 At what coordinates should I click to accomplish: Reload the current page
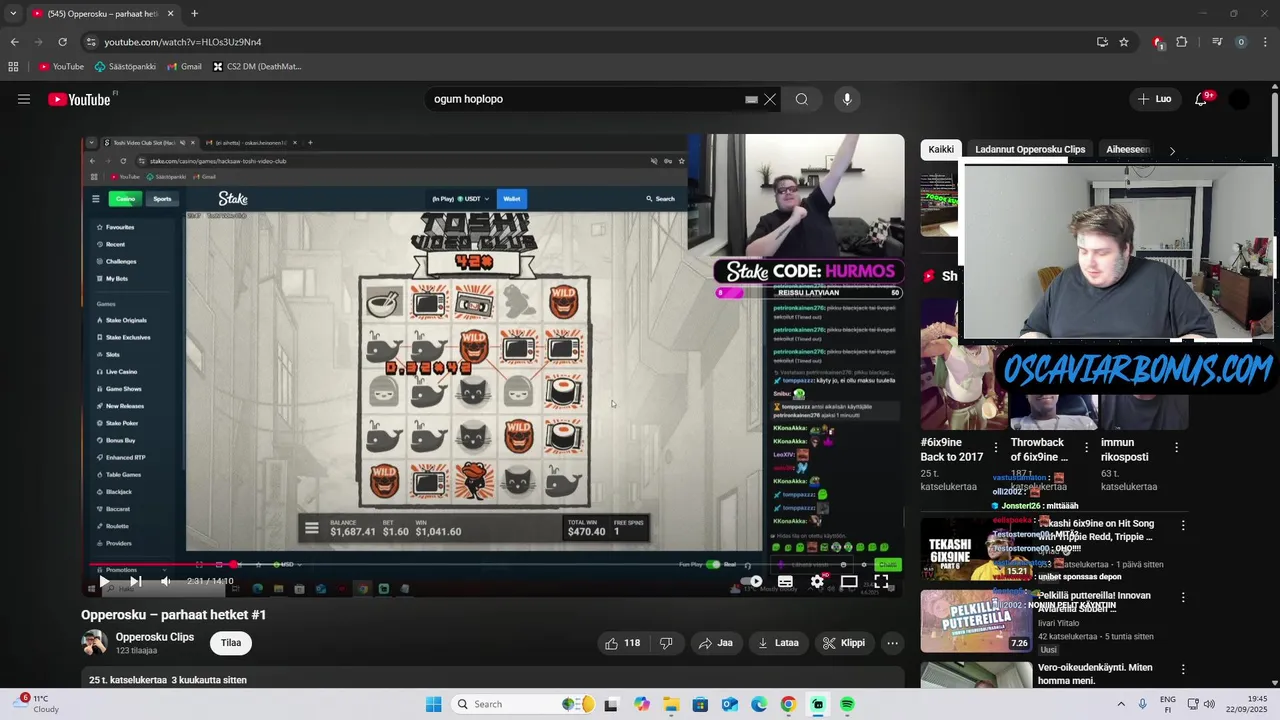62,42
